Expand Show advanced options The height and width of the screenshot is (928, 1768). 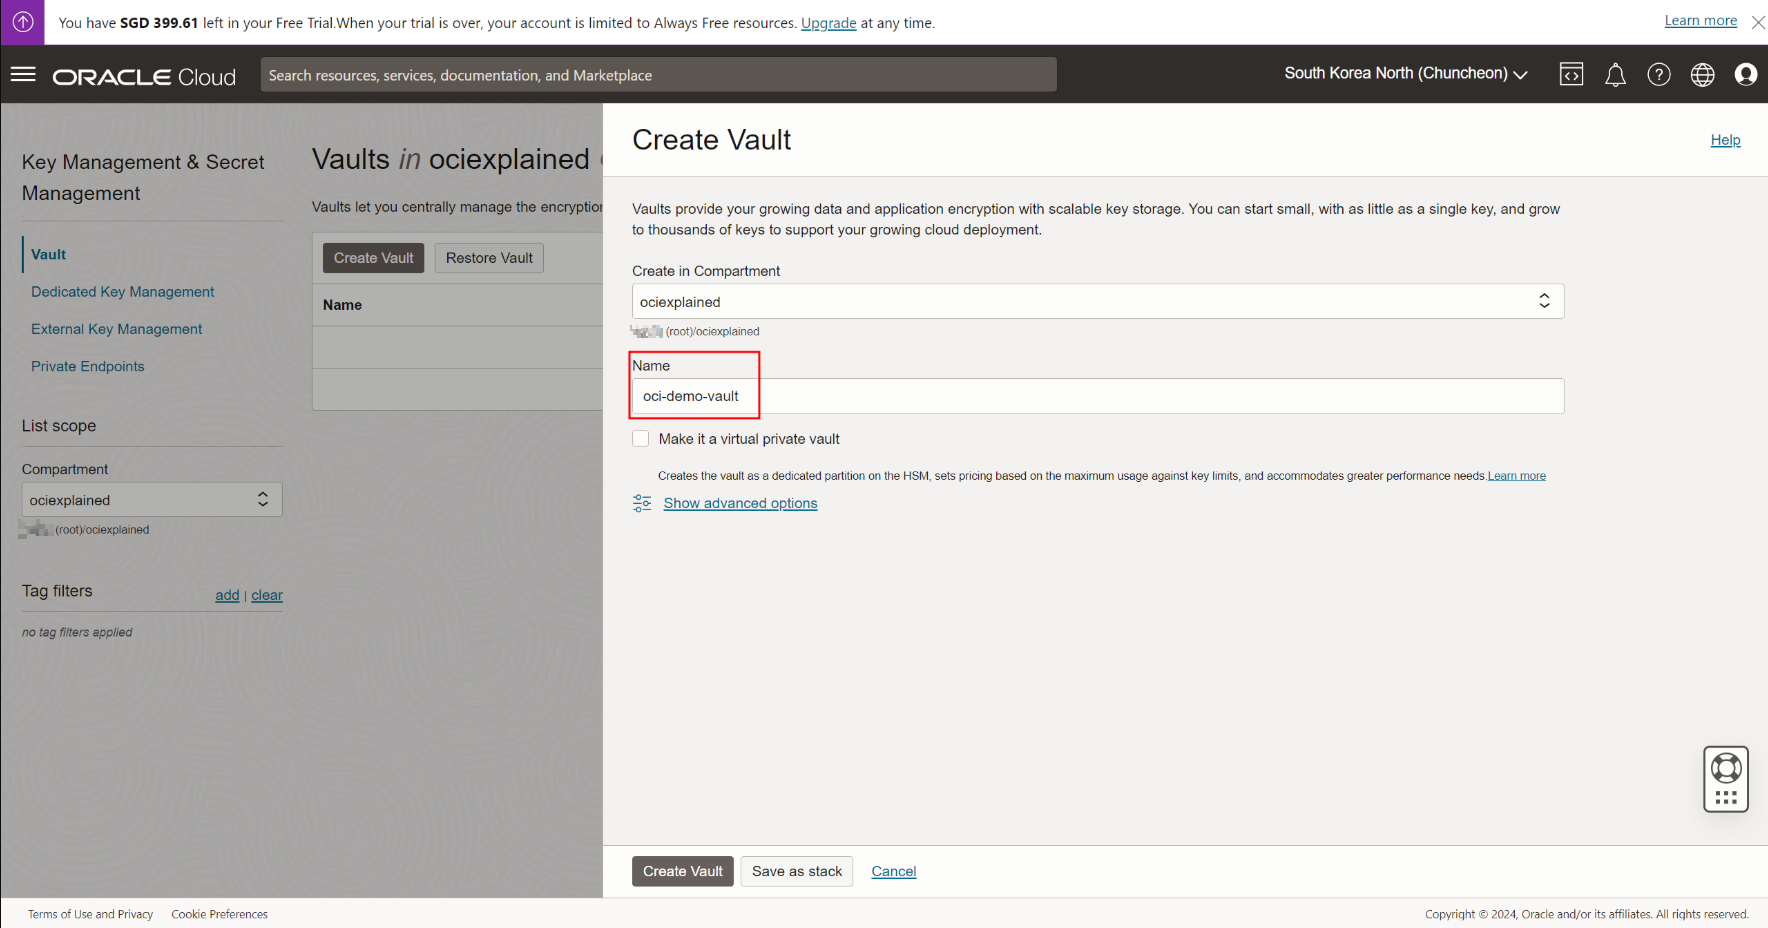[x=740, y=503]
